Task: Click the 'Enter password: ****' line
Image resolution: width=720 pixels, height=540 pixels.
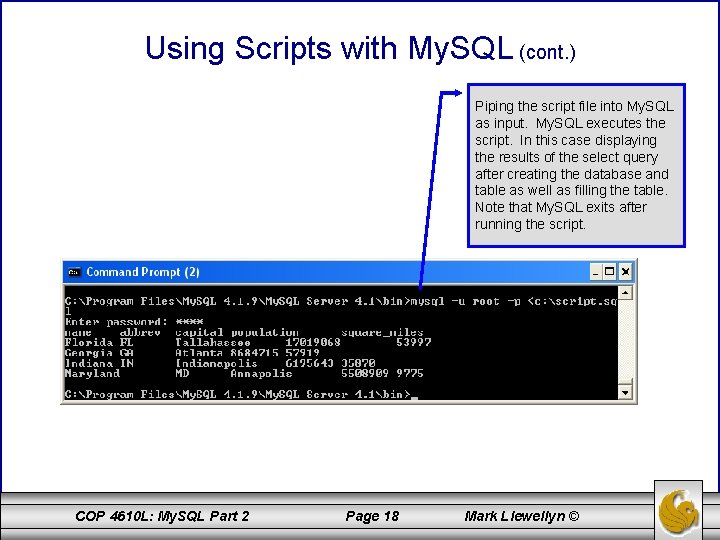Action: [134, 321]
